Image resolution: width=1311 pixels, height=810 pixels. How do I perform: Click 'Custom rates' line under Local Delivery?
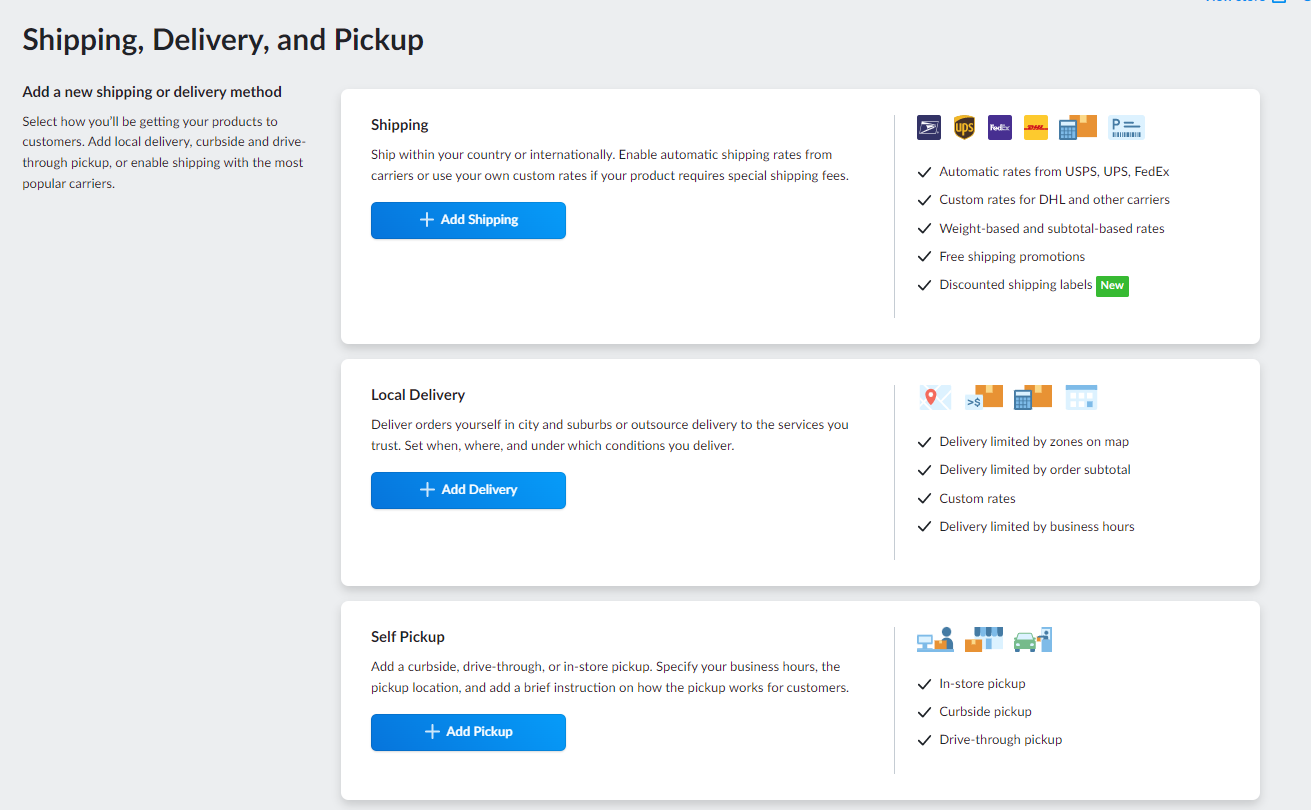pos(977,499)
